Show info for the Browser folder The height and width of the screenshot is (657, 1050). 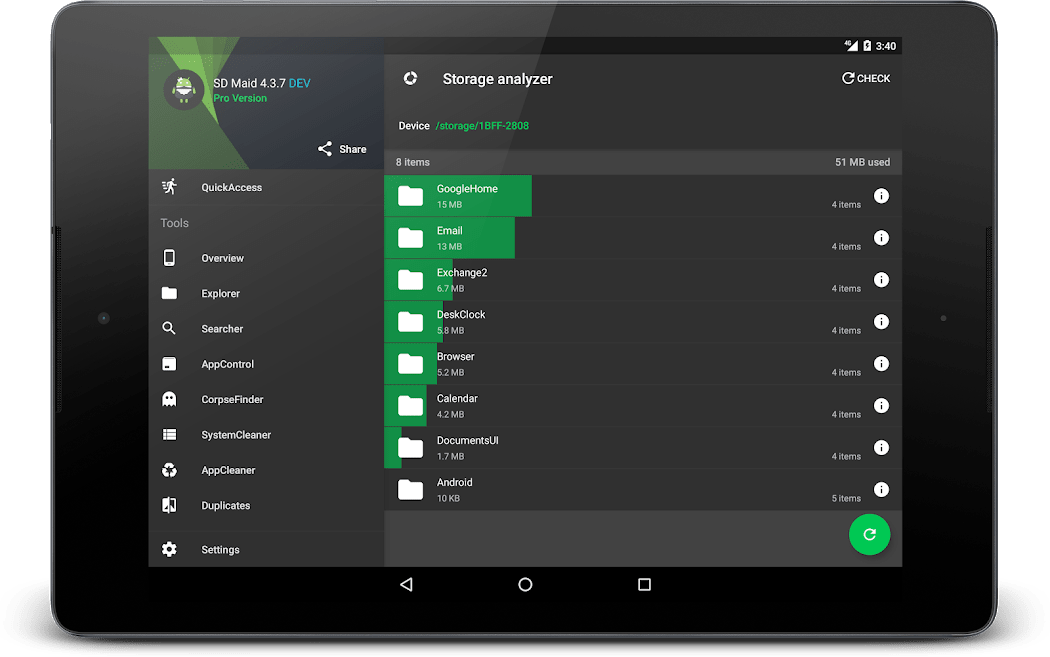[x=881, y=363]
